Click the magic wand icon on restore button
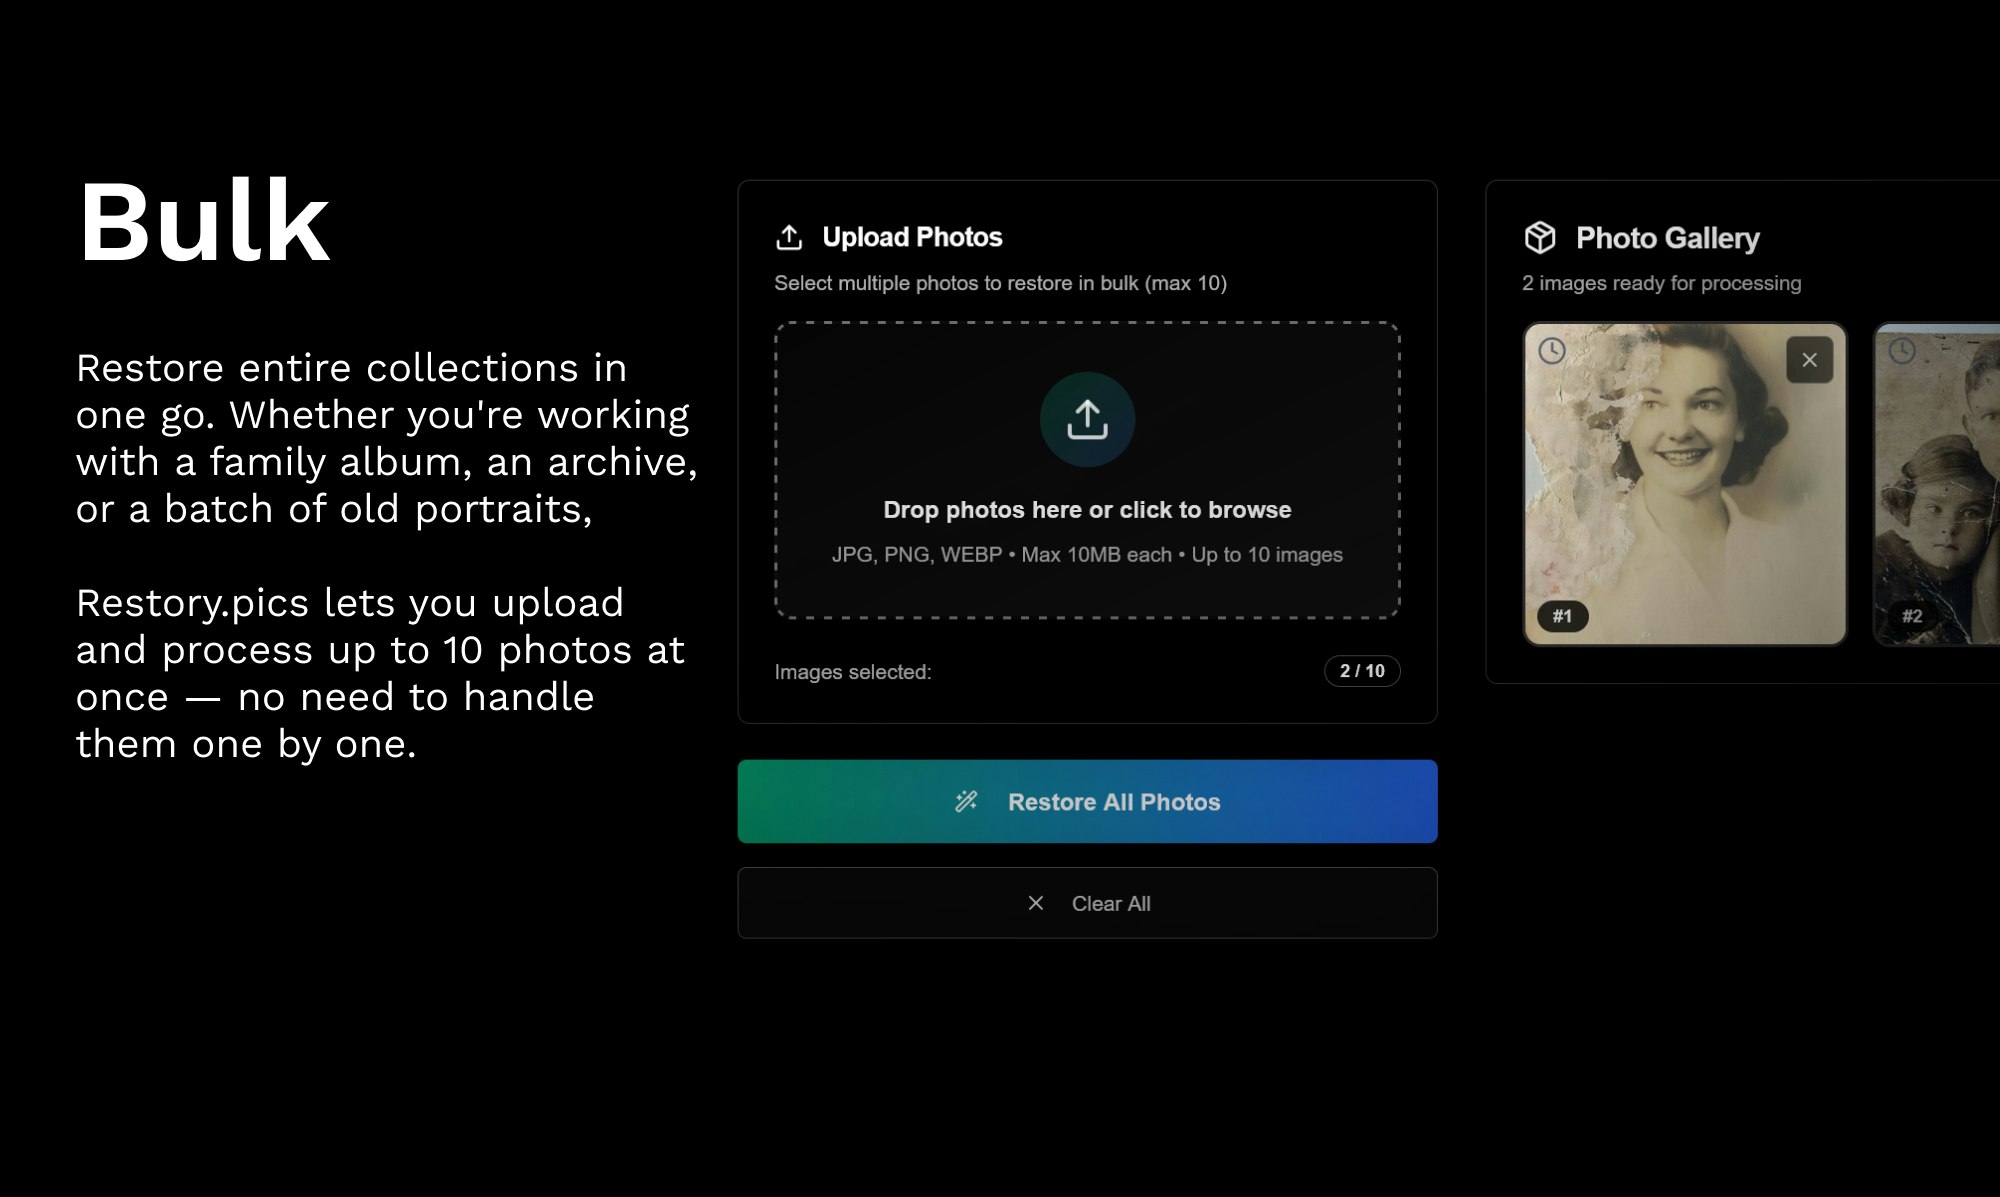Image resolution: width=2000 pixels, height=1197 pixels. pyautogui.click(x=966, y=801)
